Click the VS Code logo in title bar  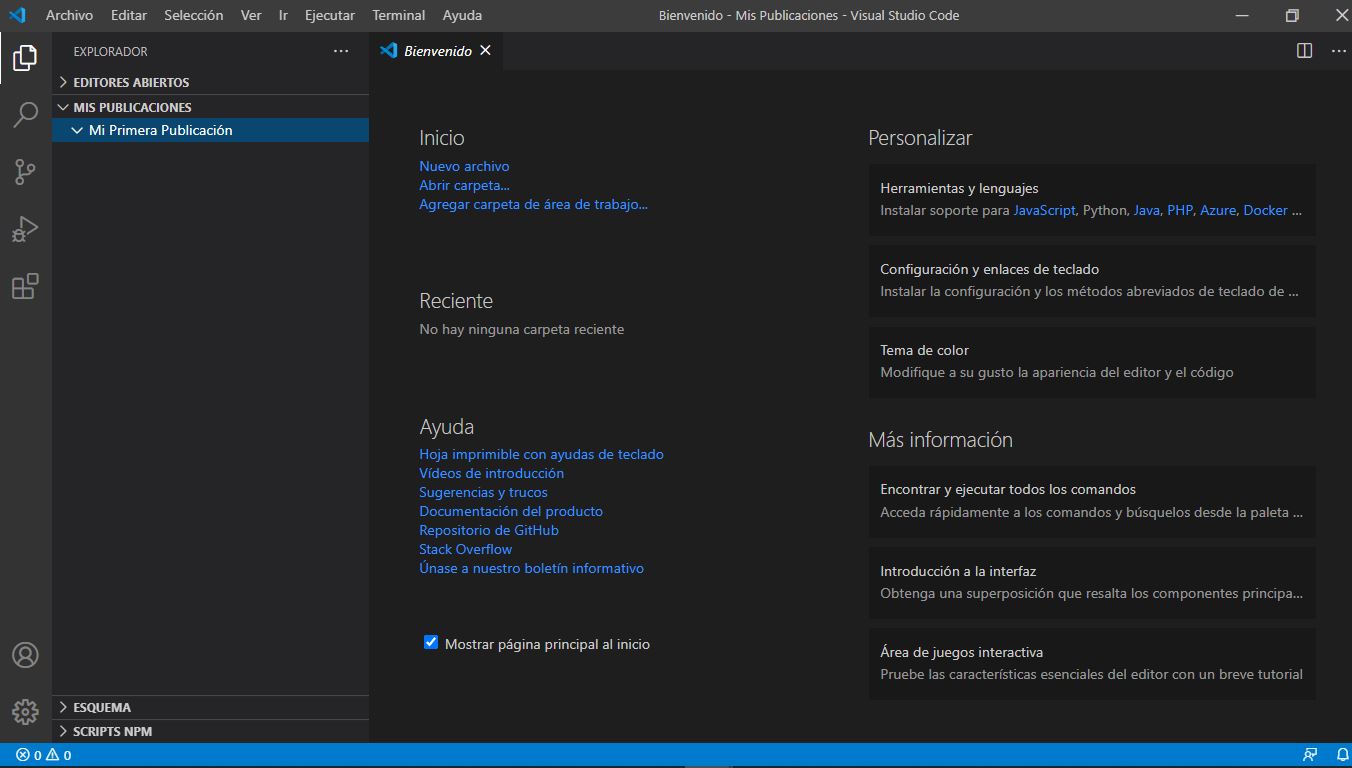pyautogui.click(x=17, y=15)
